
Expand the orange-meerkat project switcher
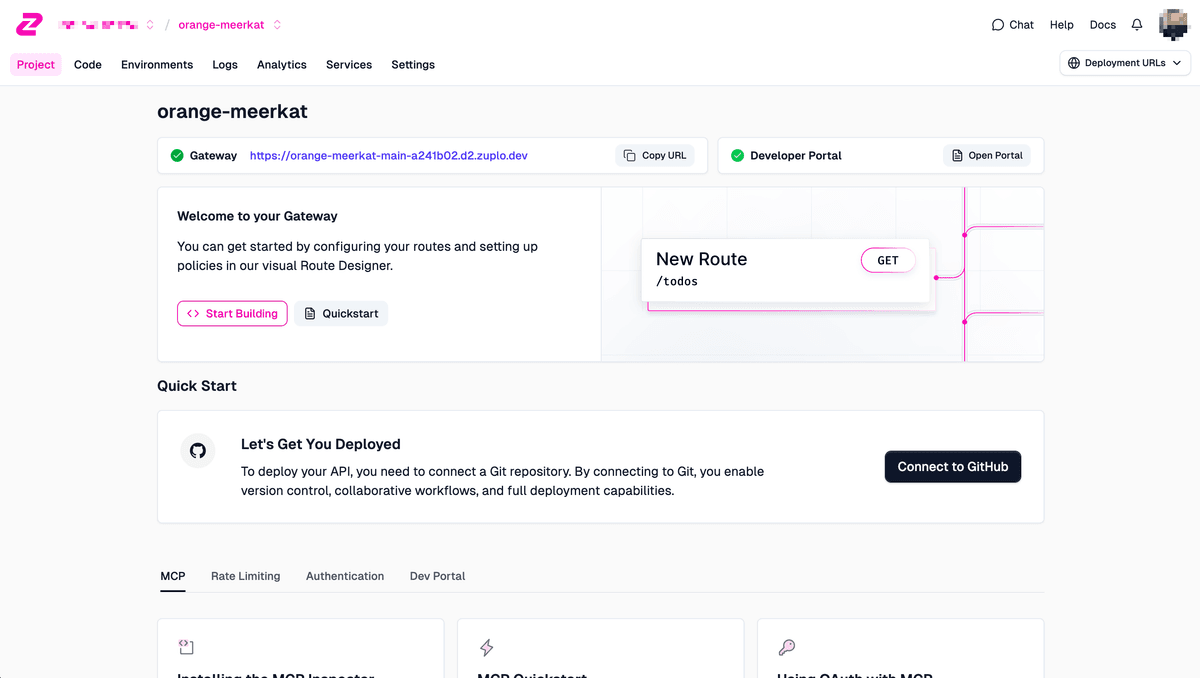point(277,25)
